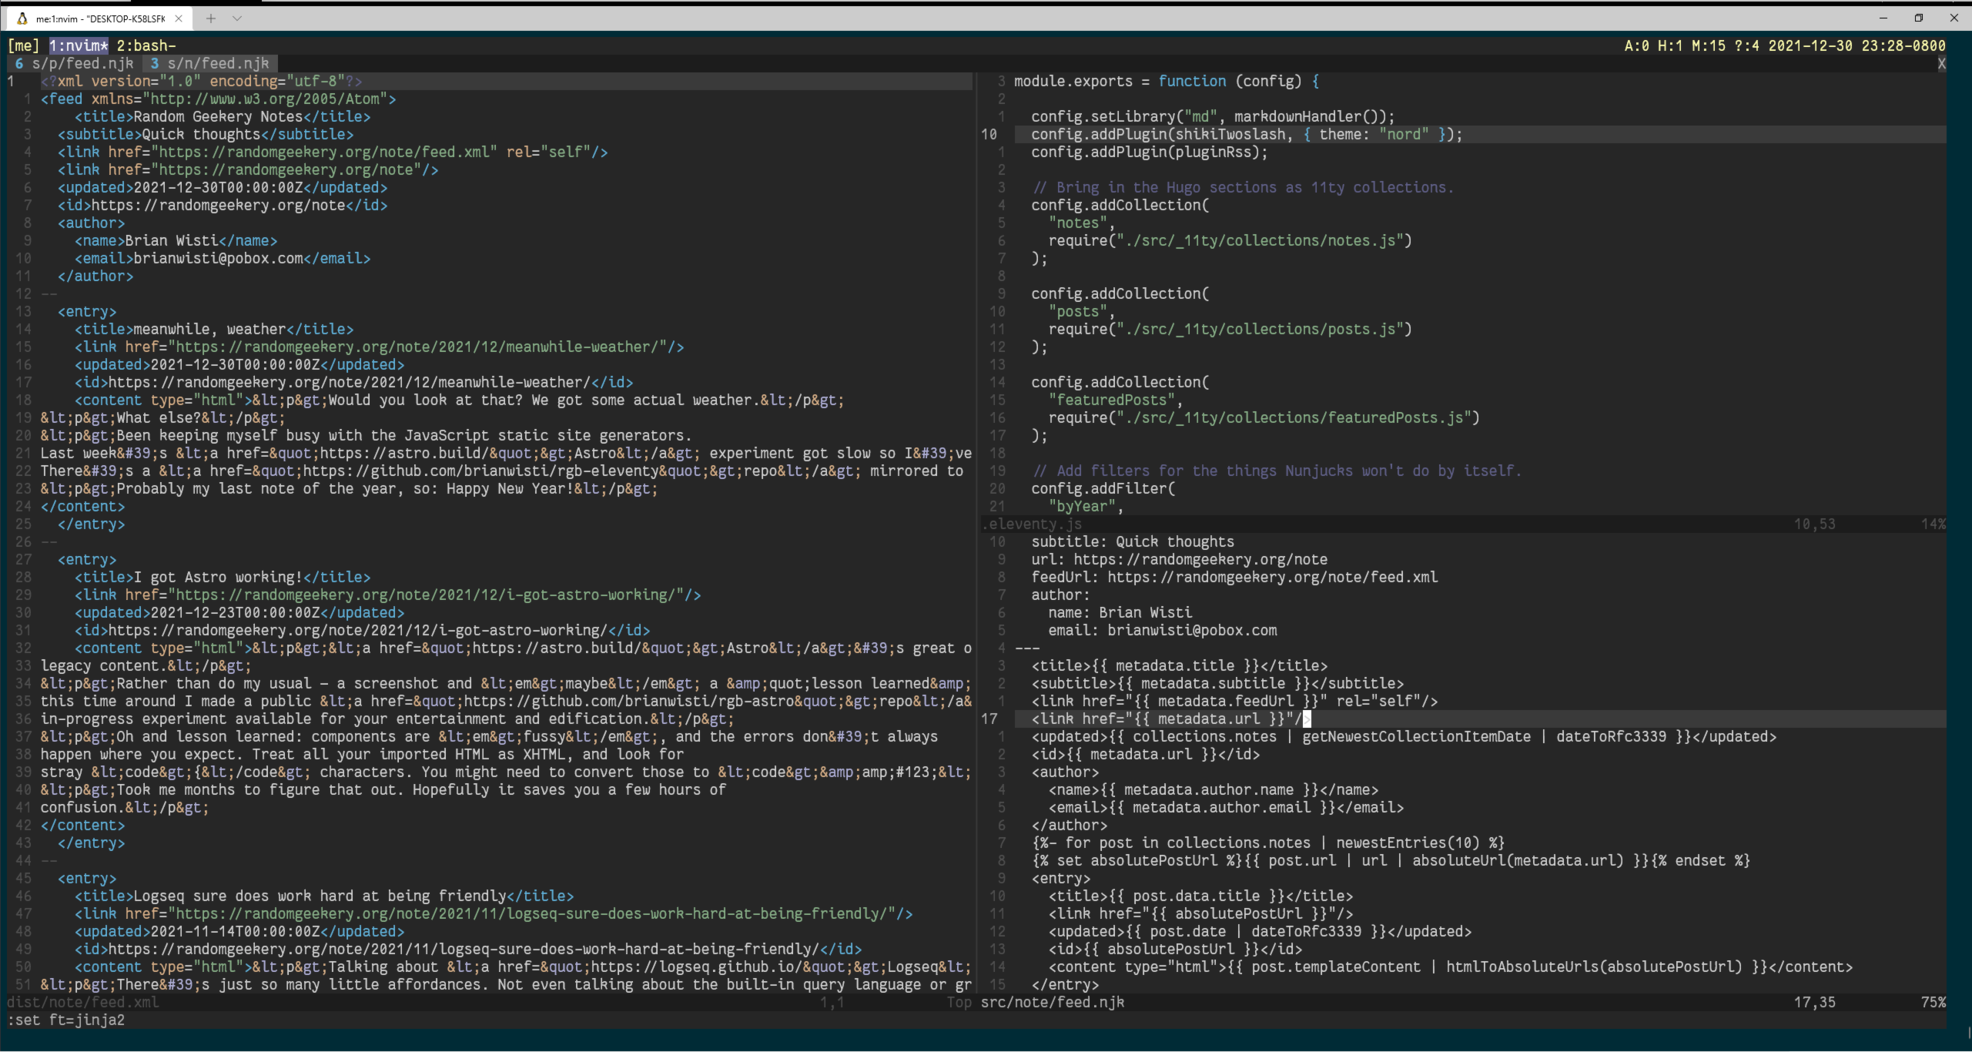Click feedUrl front matter line

[x=1234, y=577]
